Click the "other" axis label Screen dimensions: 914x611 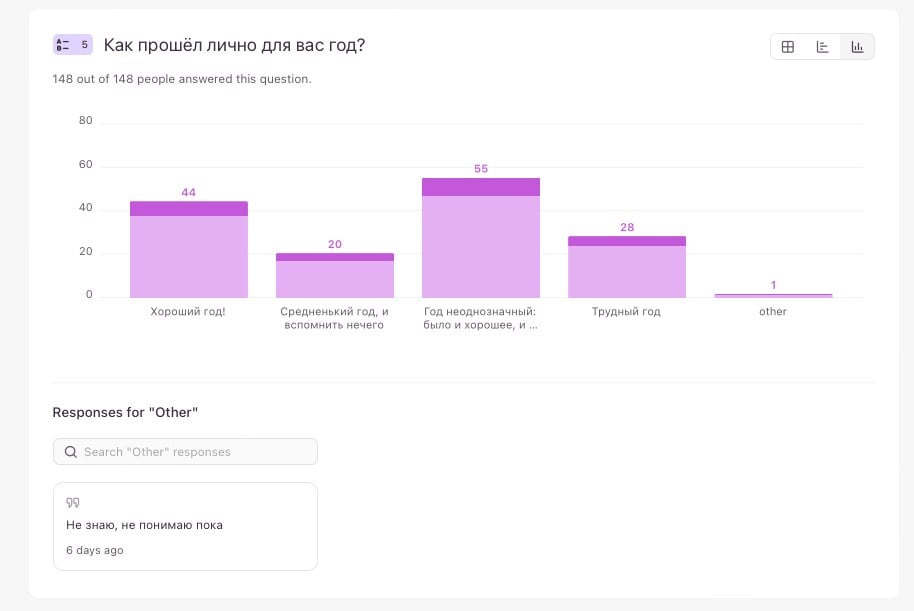[x=773, y=312]
